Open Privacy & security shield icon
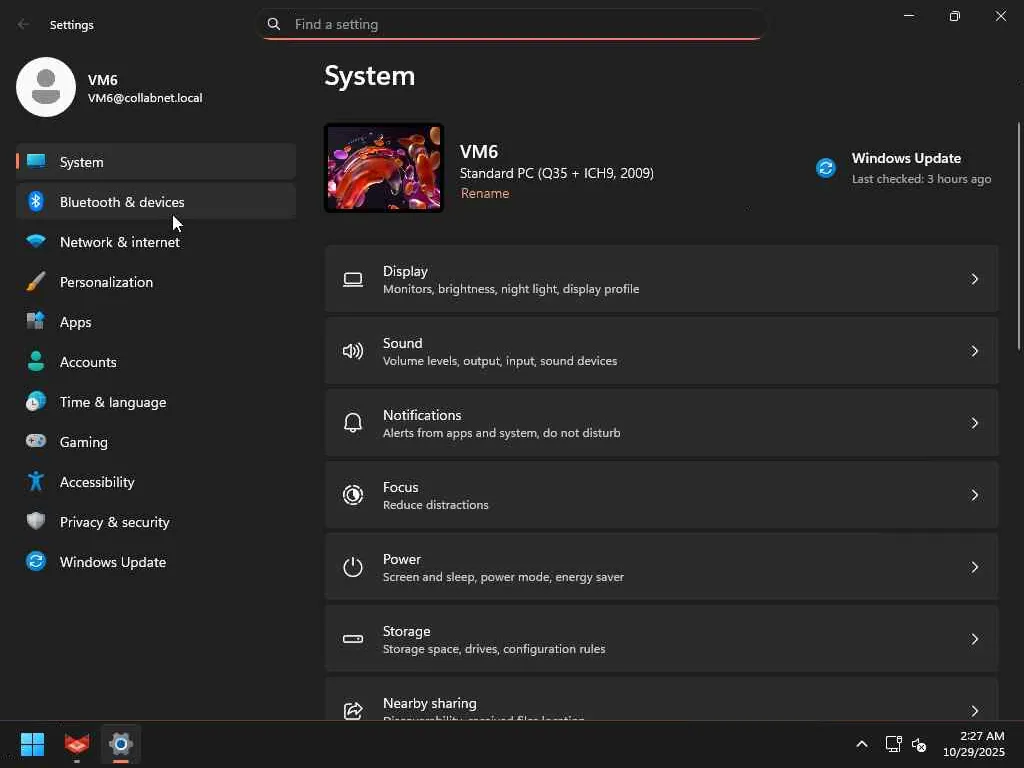 tap(36, 522)
